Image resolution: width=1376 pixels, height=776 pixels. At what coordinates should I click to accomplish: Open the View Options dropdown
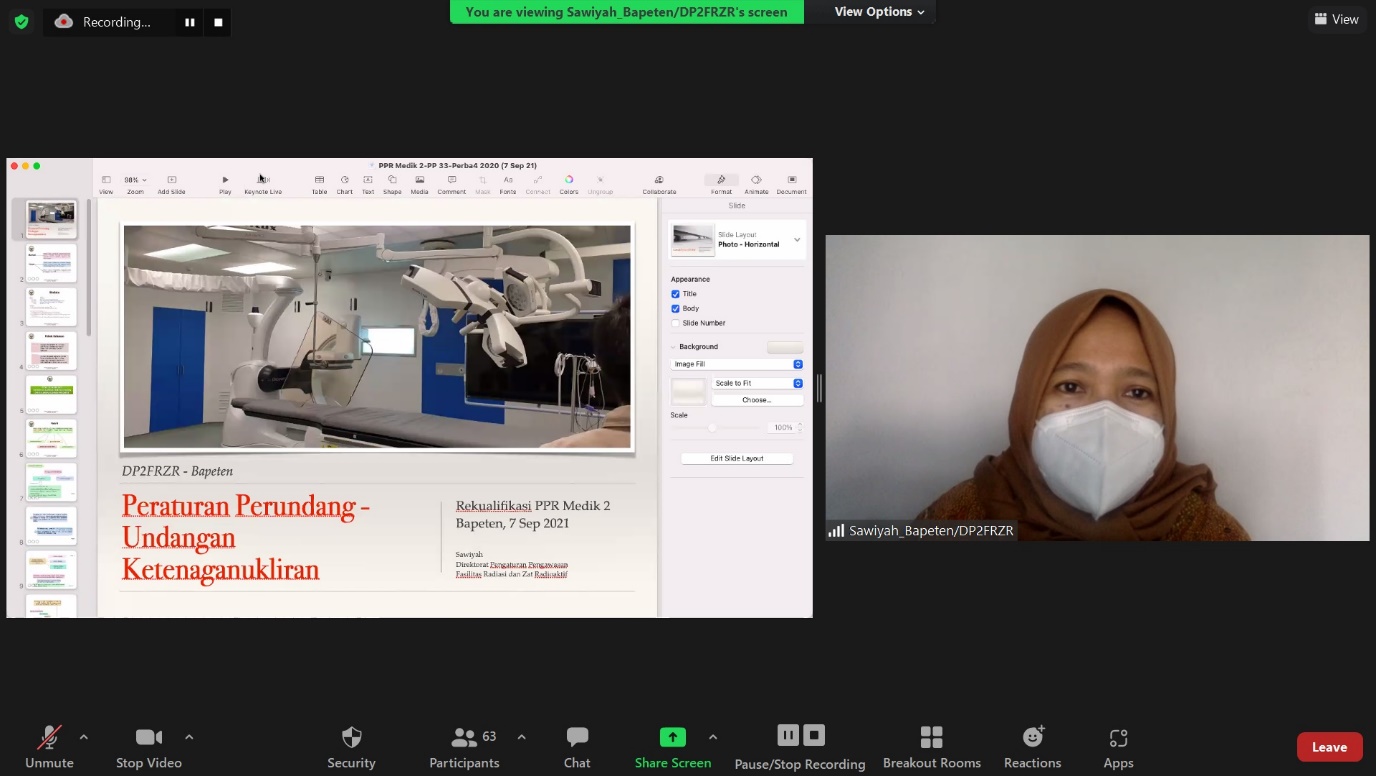(879, 12)
